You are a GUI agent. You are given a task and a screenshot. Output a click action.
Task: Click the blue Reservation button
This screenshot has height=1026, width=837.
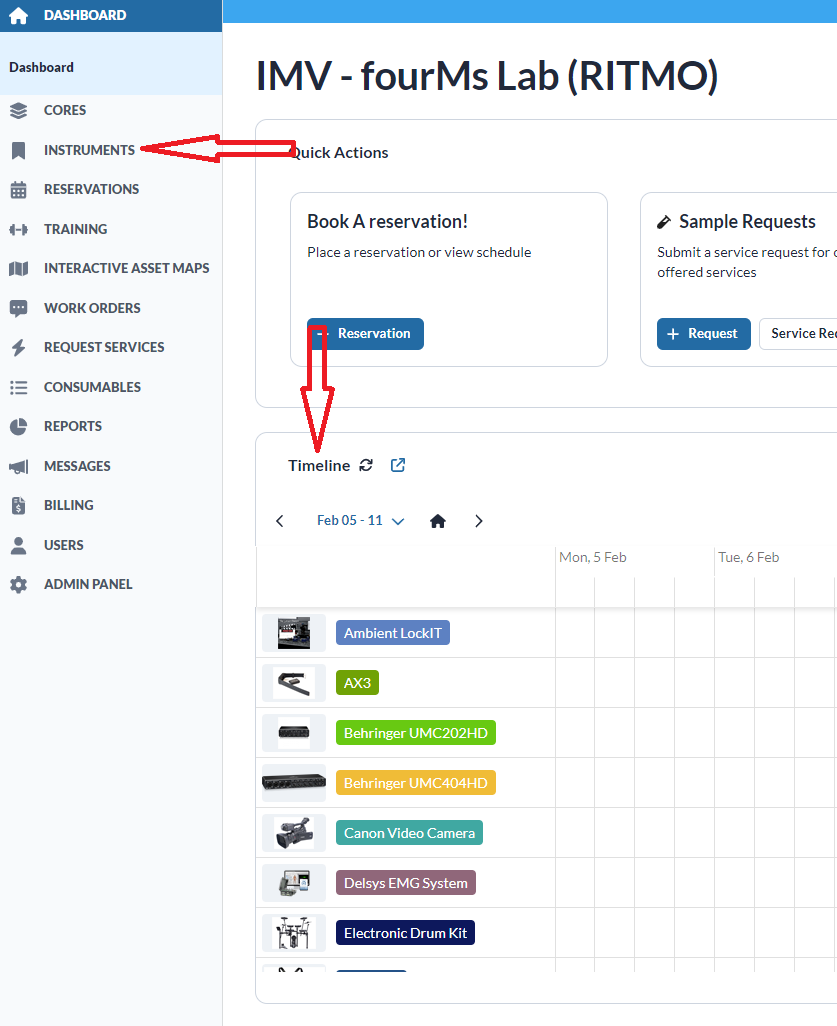[x=365, y=334]
